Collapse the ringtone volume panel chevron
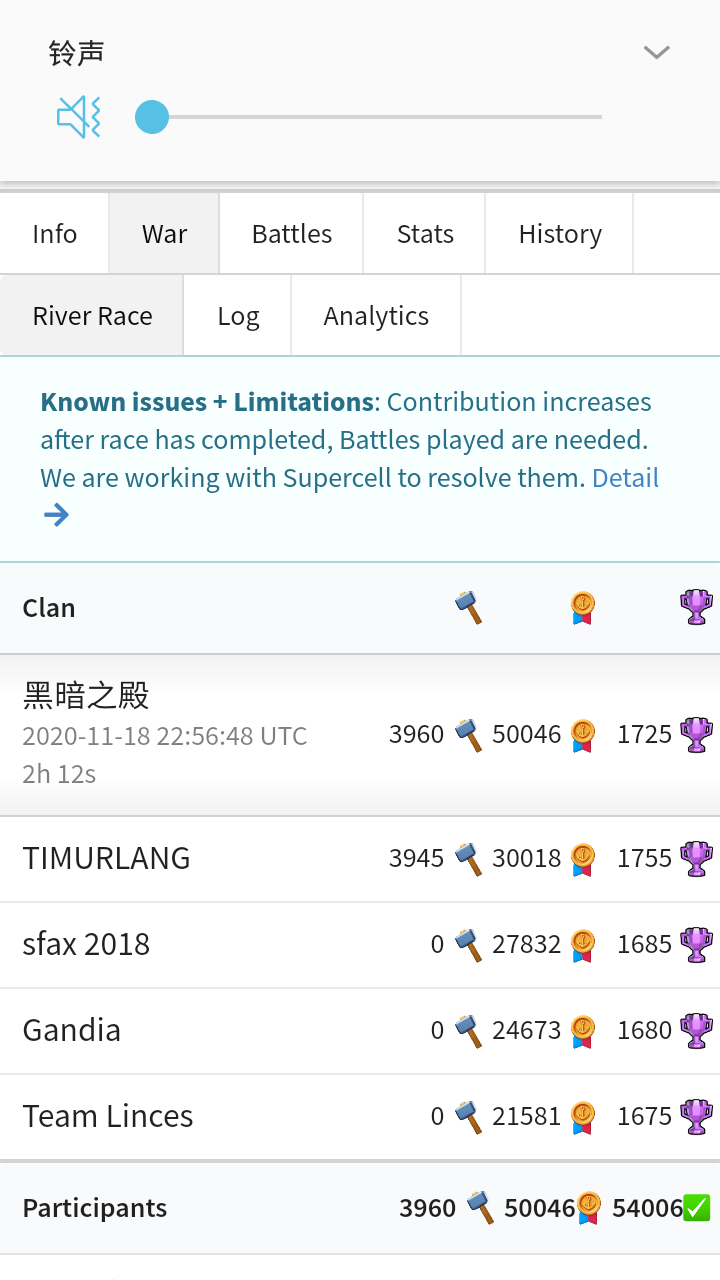The width and height of the screenshot is (720, 1280). tap(656, 52)
